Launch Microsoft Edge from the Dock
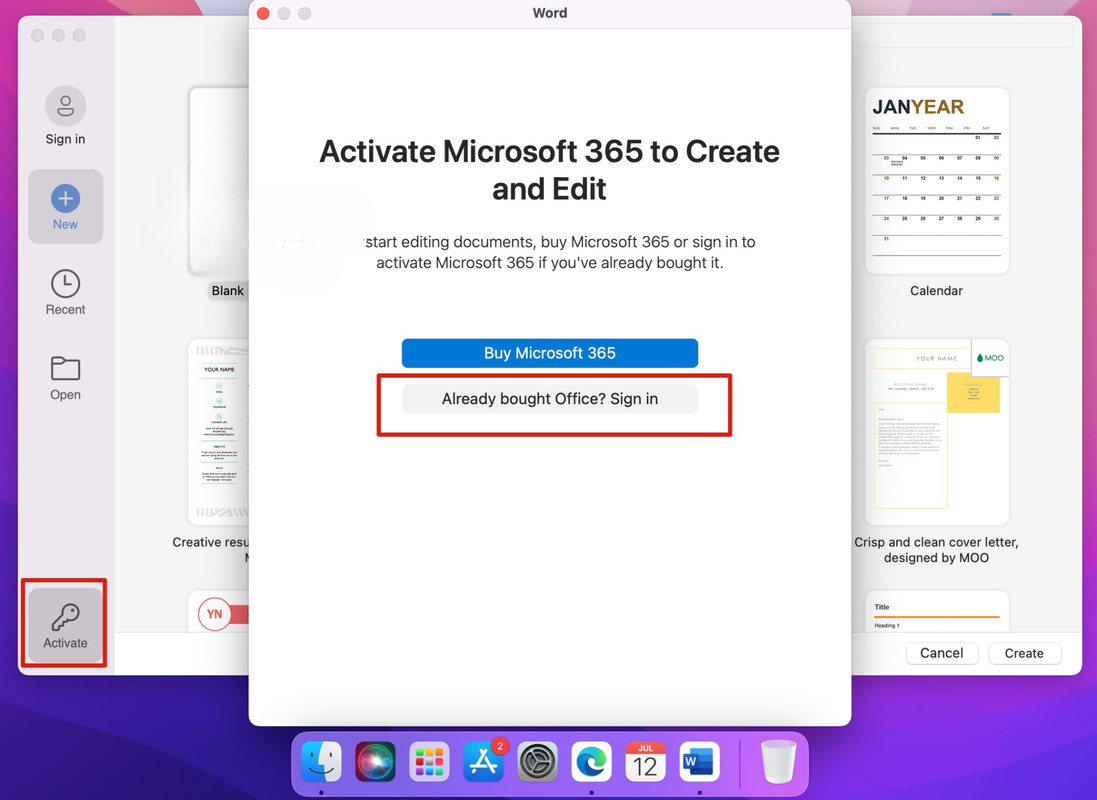 [x=591, y=762]
